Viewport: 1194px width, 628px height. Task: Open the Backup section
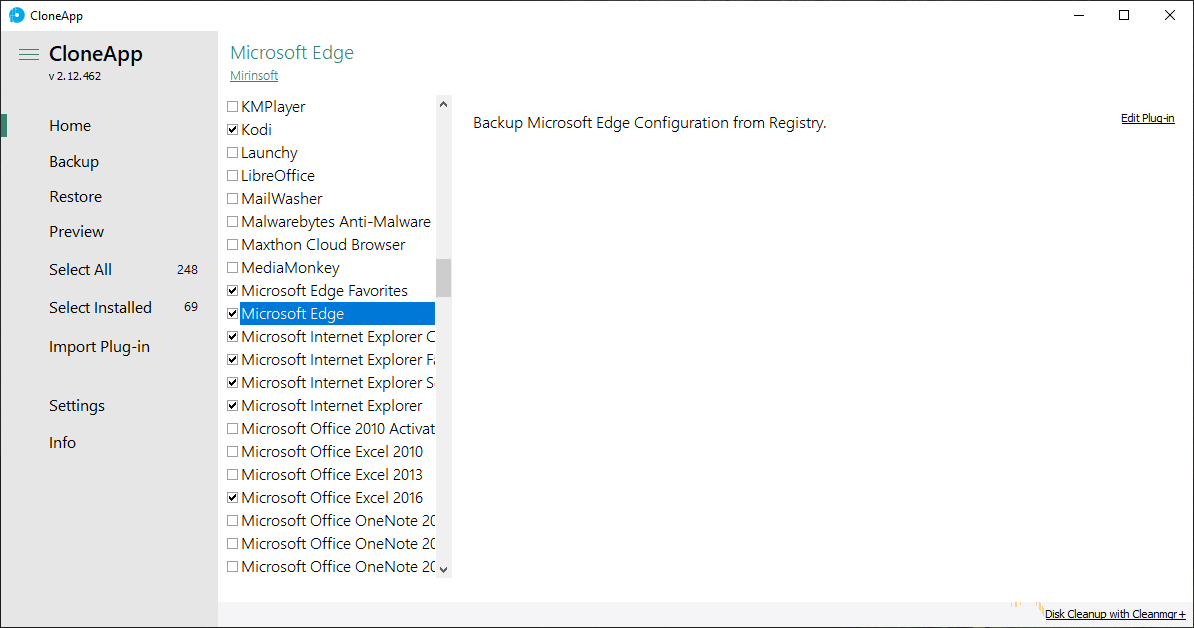coord(74,161)
